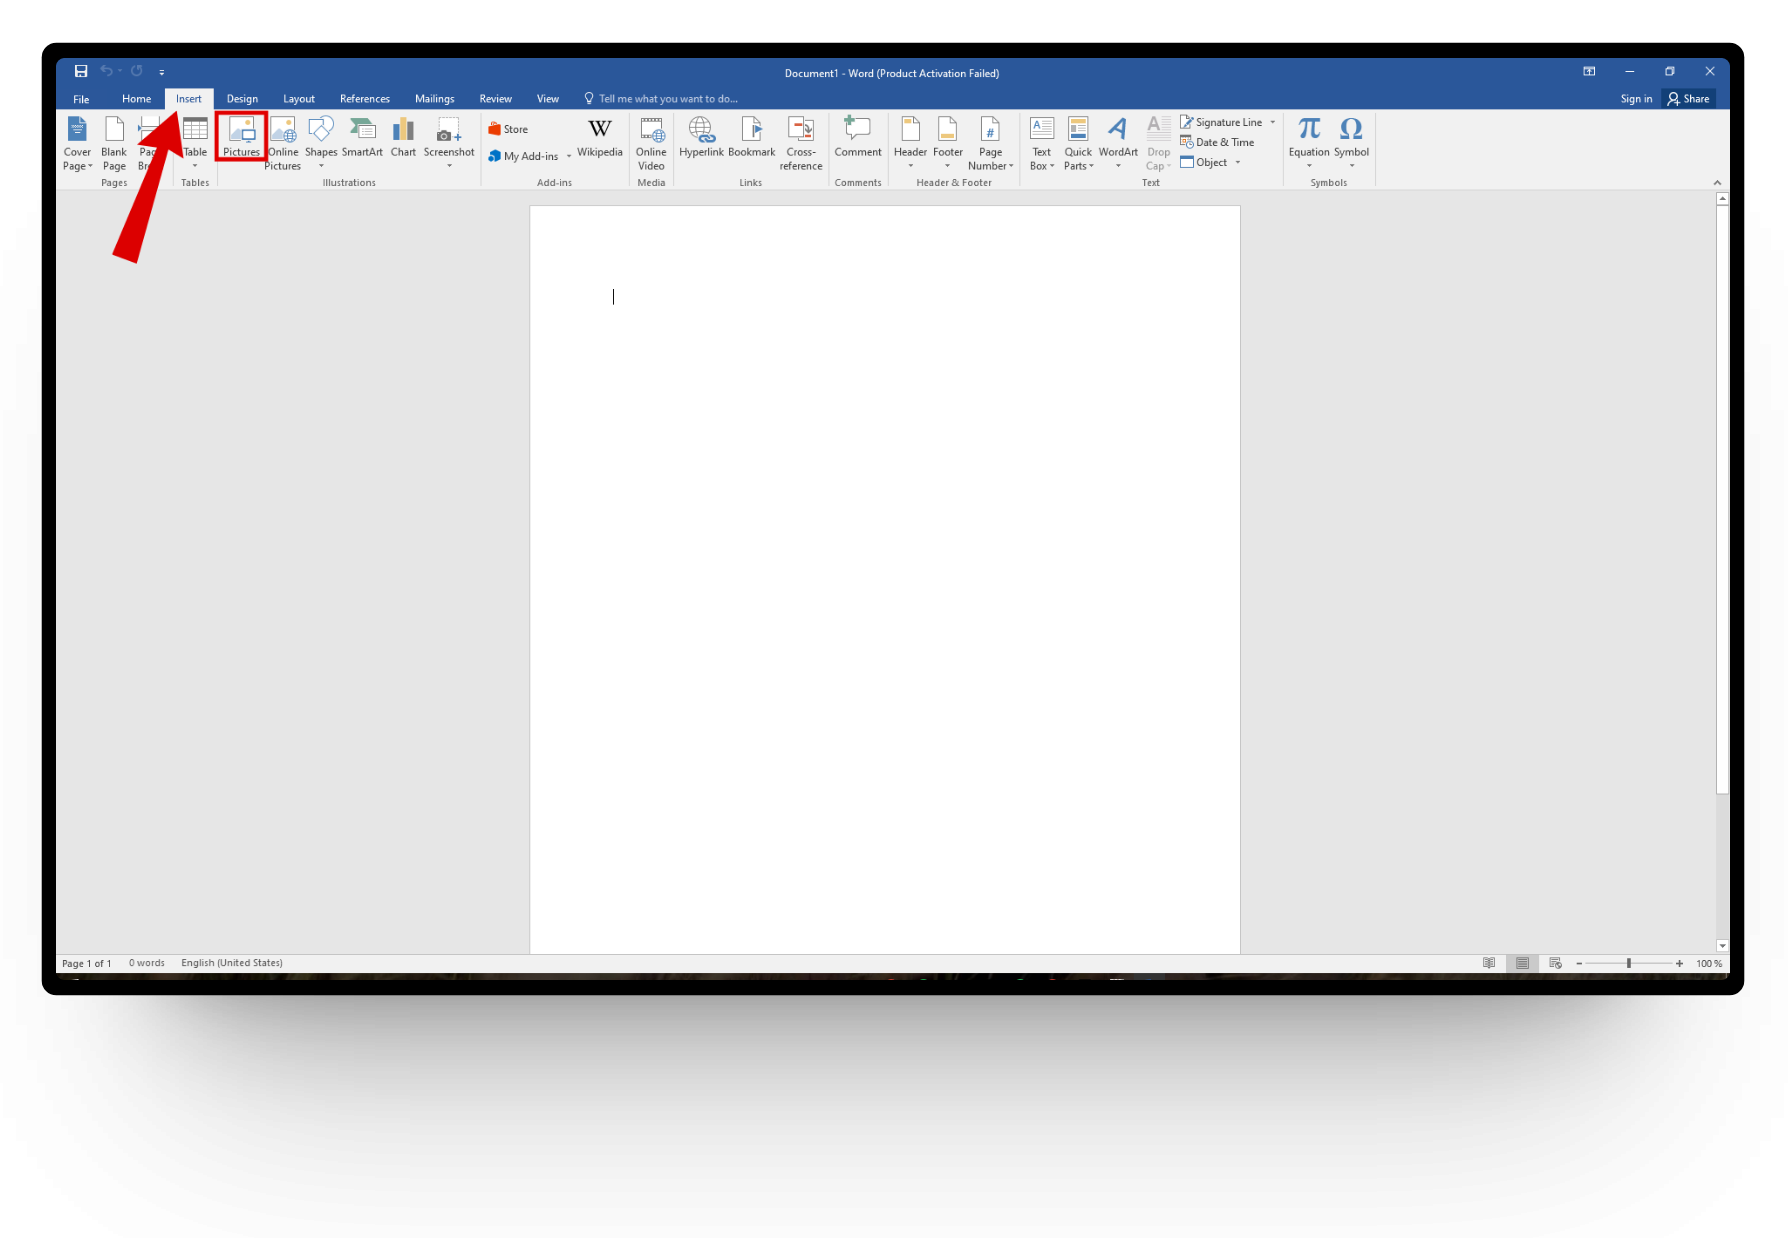Screen dimensions: 1788x1238
Task: Open the Office Store add-ins
Action: 508,129
